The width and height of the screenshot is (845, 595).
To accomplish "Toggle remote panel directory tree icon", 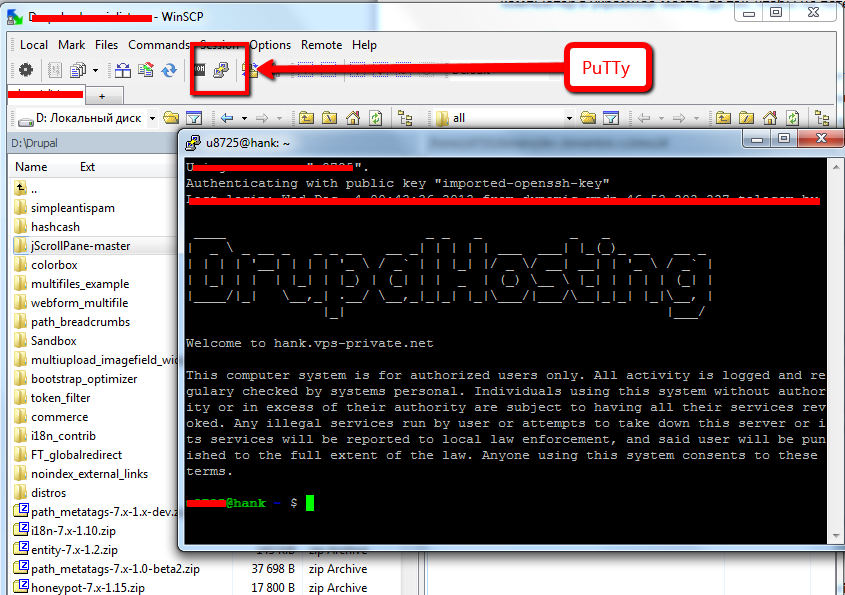I will pyautogui.click(x=822, y=118).
